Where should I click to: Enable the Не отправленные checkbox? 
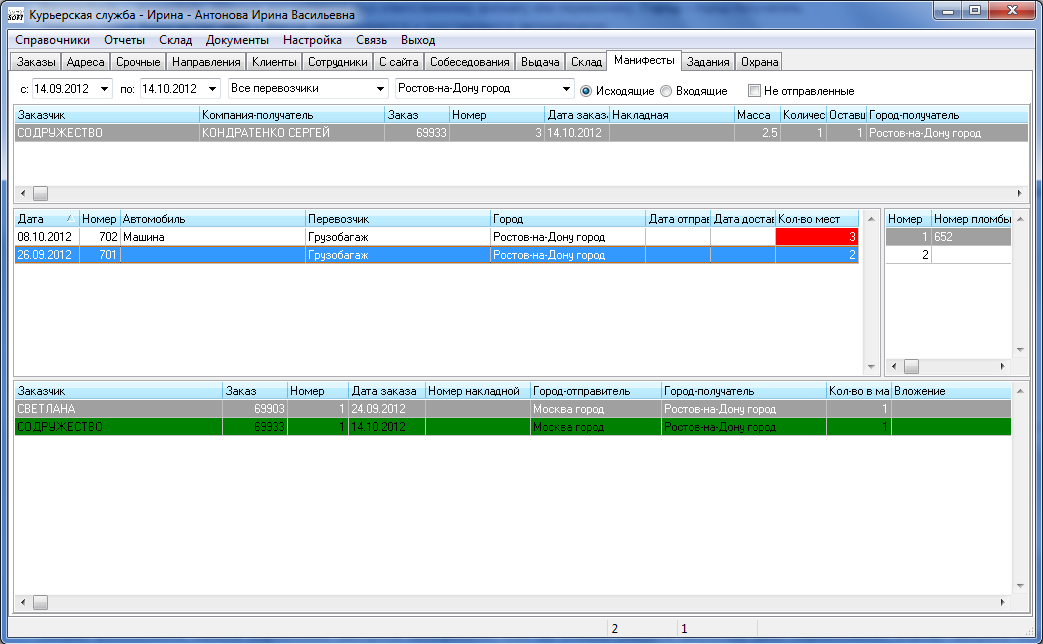click(x=754, y=90)
